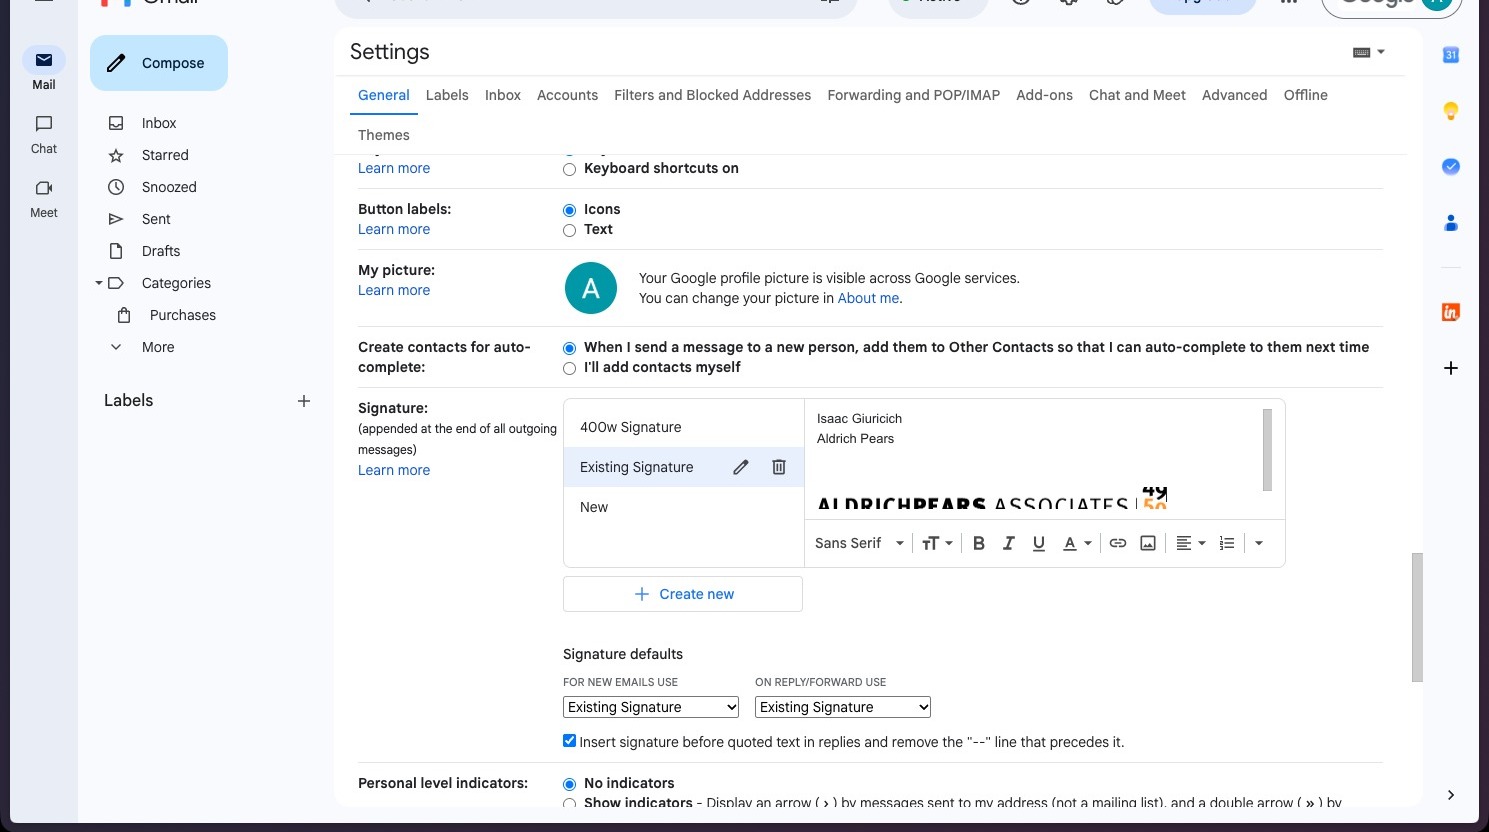Edit the Existing Signature name with pencil icon
The image size is (1489, 832).
pyautogui.click(x=741, y=467)
